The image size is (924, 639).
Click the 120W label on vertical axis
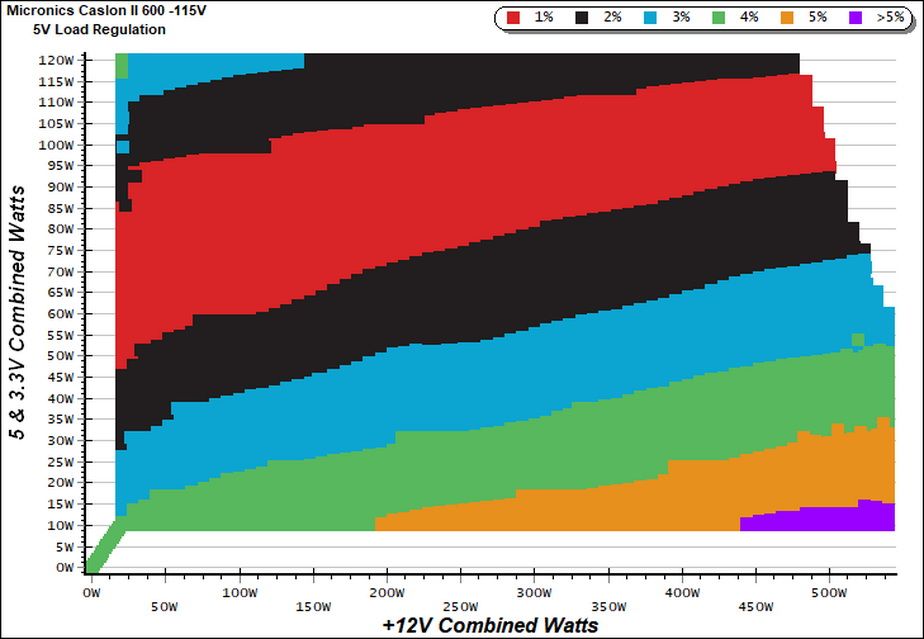coord(56,60)
